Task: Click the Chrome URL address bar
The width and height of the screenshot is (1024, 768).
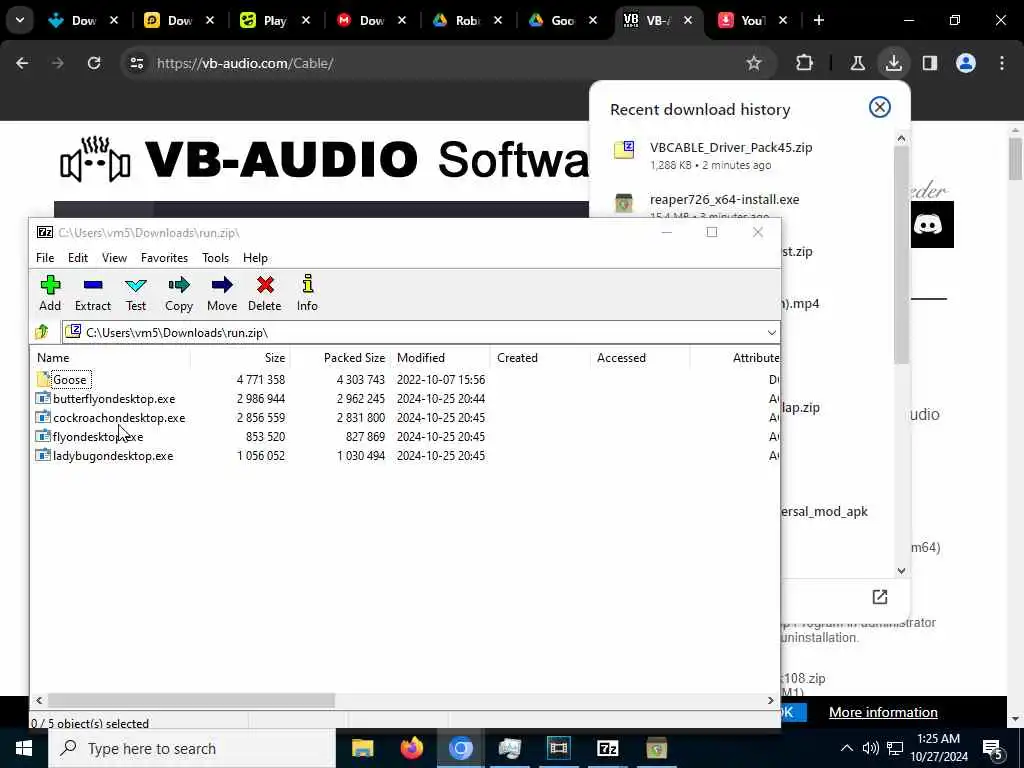Action: click(x=431, y=63)
